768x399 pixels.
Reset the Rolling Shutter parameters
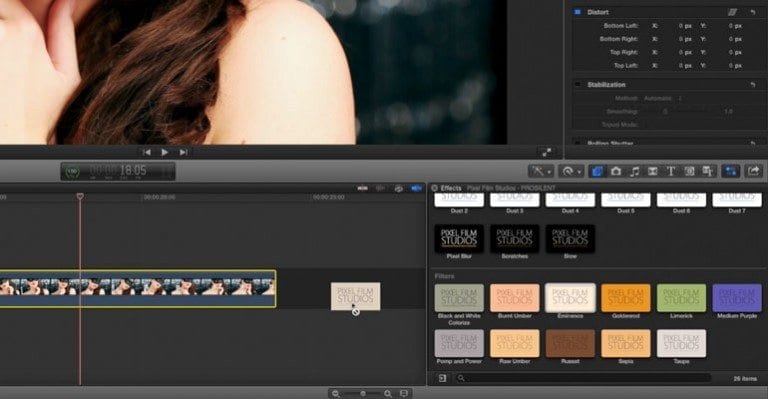[753, 143]
